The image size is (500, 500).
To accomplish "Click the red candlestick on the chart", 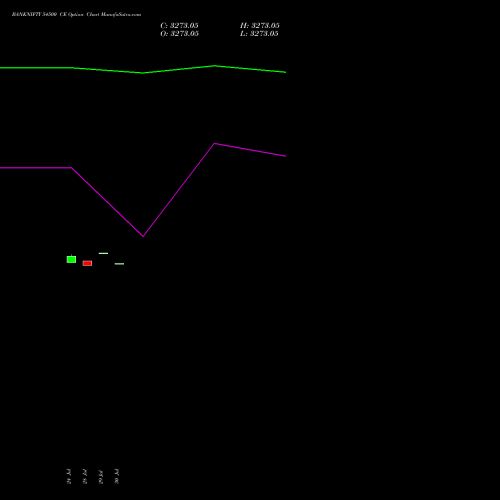I will (87, 263).
